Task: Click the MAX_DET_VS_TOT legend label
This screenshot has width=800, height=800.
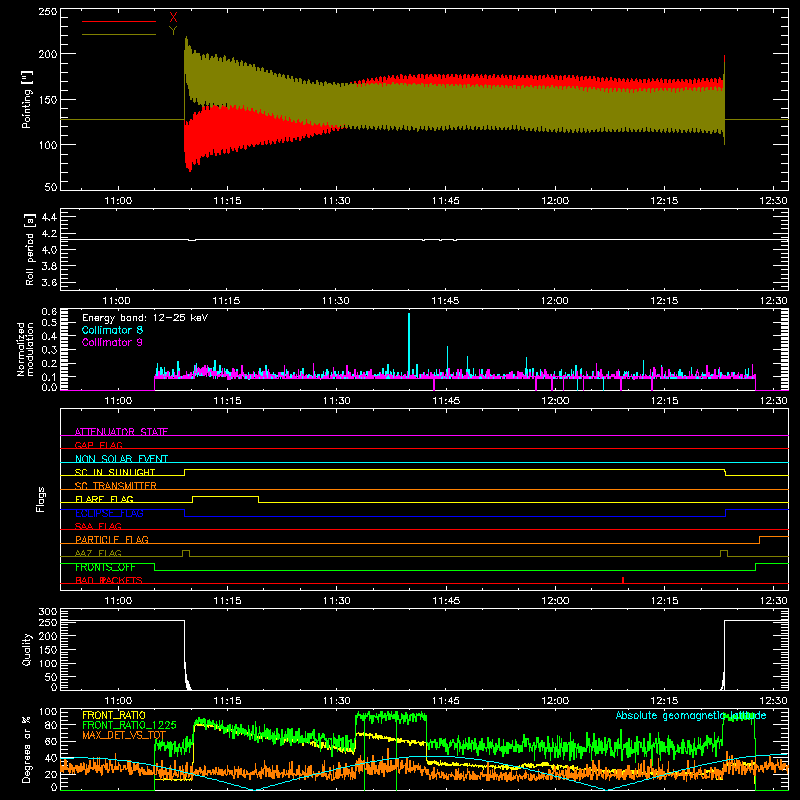Action: (x=124, y=735)
